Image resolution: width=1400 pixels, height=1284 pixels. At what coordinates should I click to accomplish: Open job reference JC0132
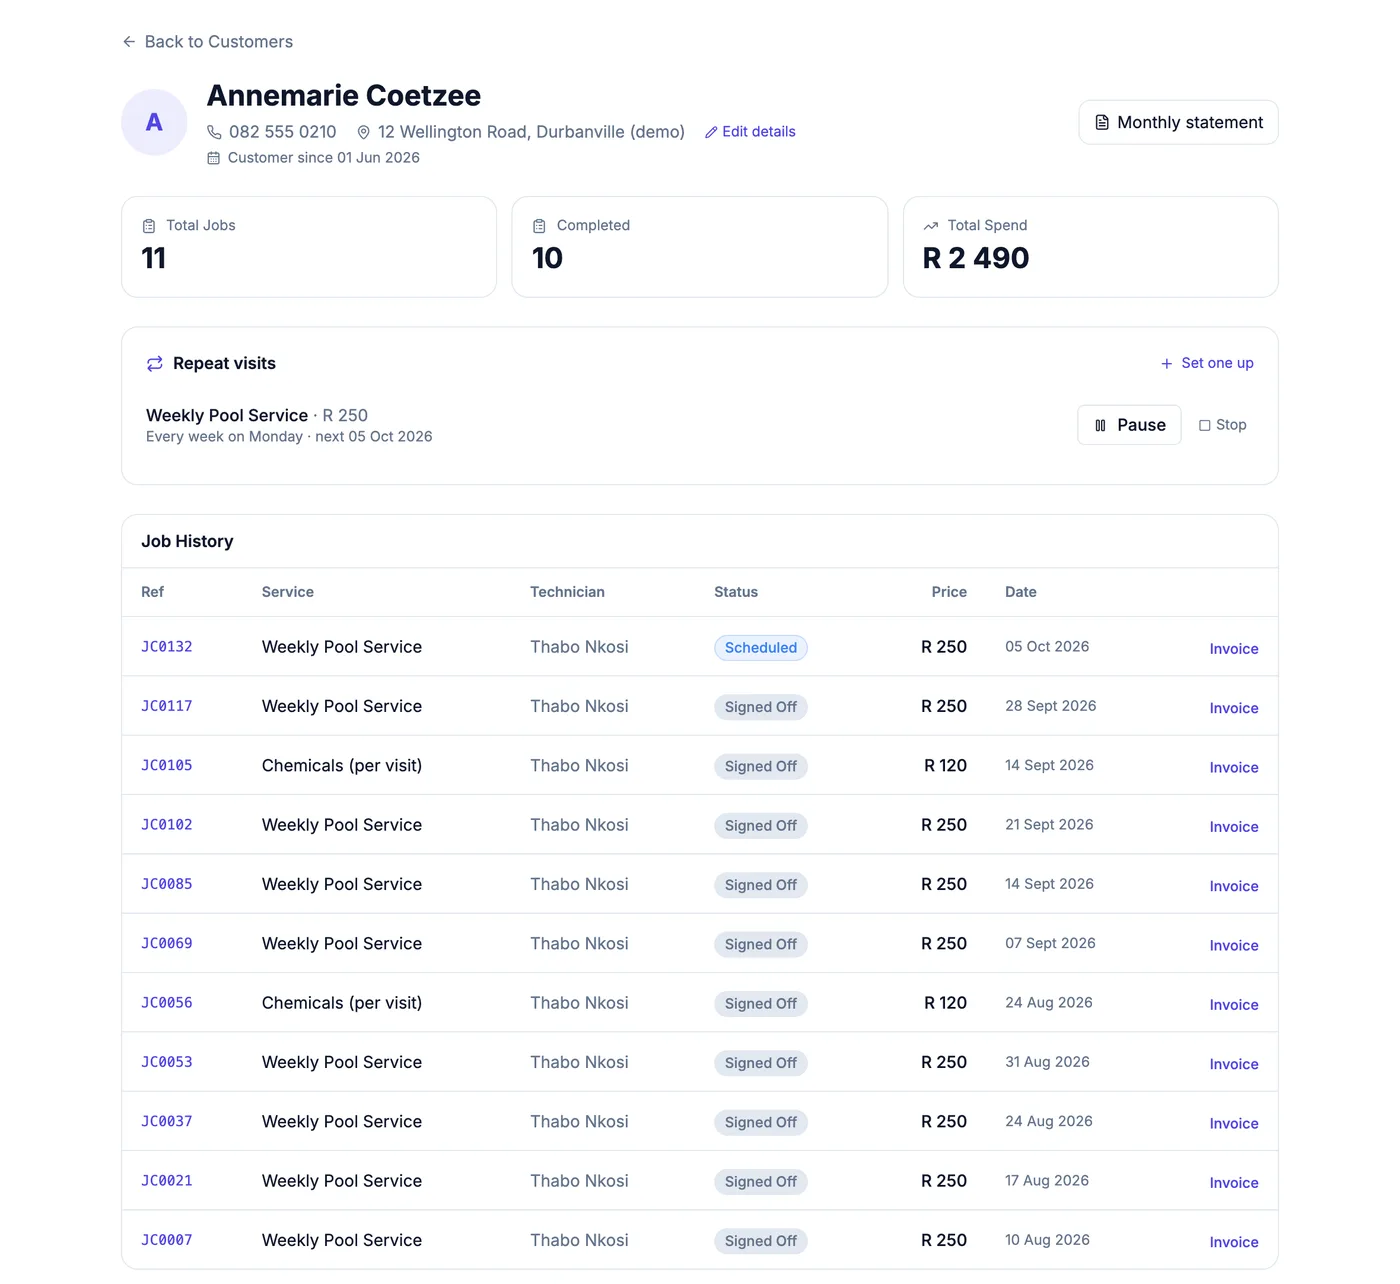click(x=167, y=647)
